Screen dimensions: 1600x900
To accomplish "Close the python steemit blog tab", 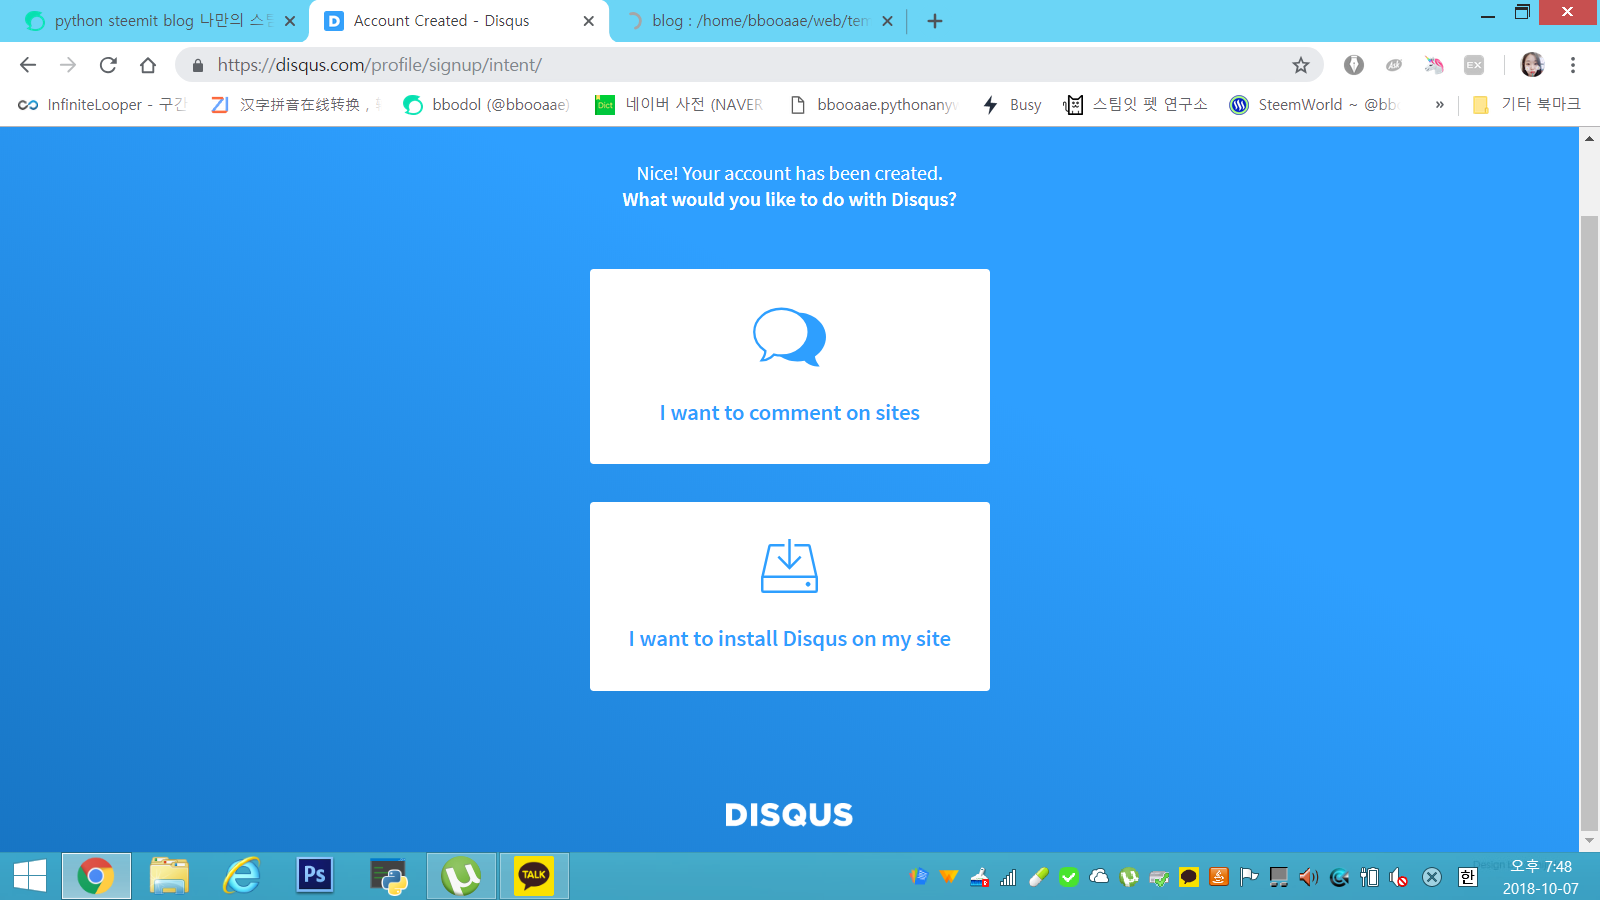I will point(290,21).
